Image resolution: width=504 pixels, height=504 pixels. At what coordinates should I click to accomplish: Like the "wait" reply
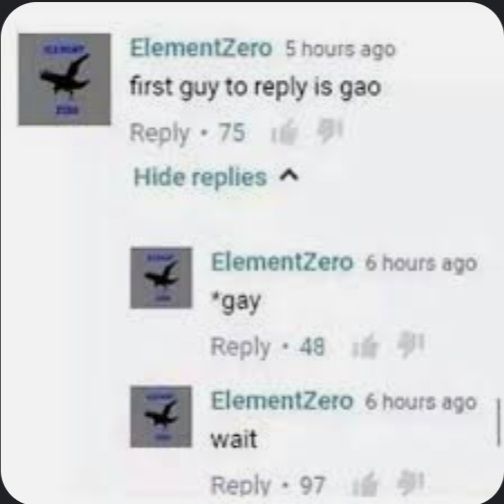click(366, 485)
